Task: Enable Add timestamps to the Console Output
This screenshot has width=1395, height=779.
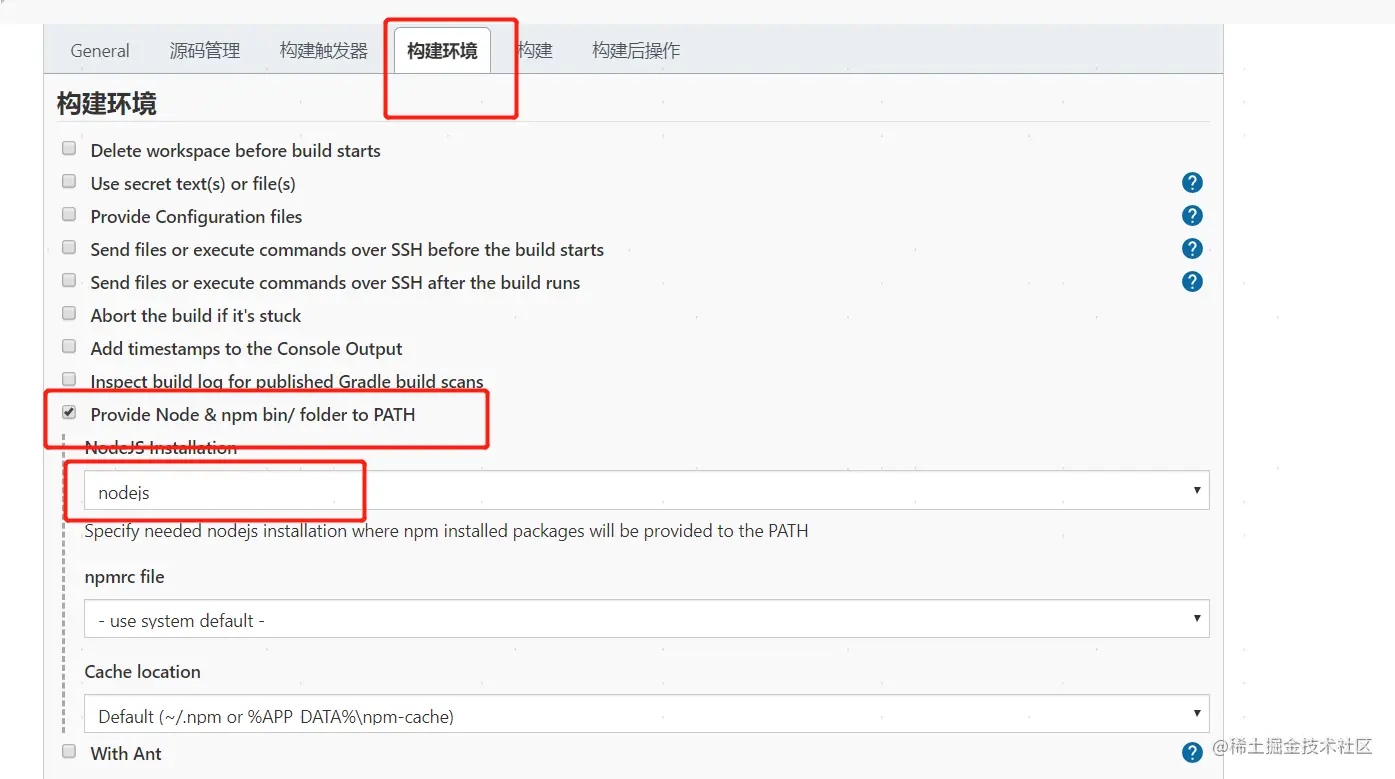Action: [x=69, y=347]
